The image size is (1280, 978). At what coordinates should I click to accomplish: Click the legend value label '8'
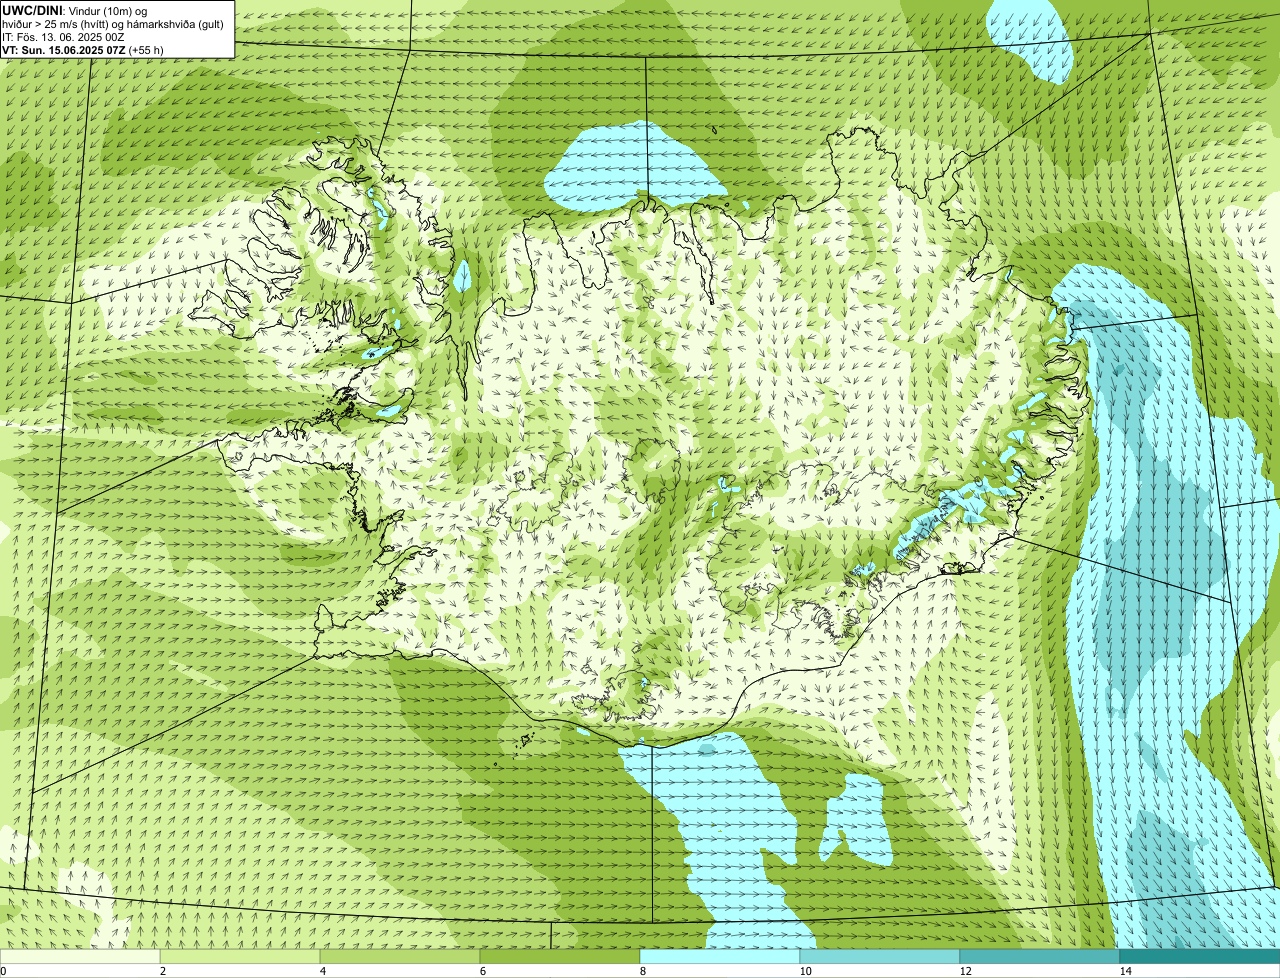pyautogui.click(x=642, y=971)
